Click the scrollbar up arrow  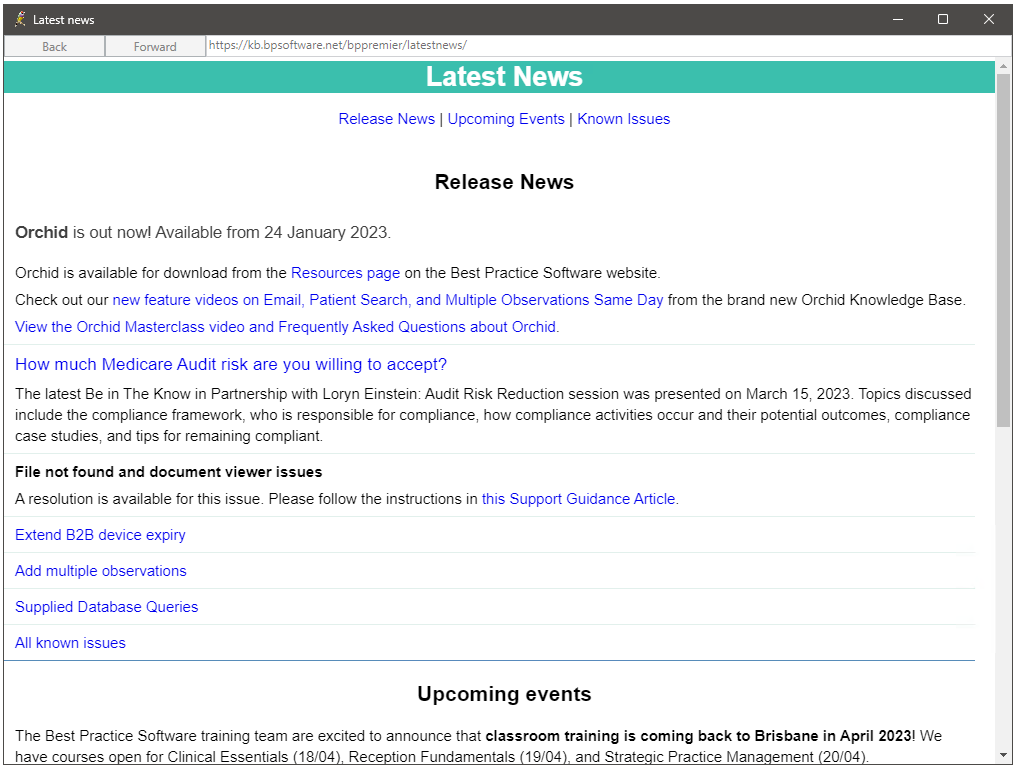click(1003, 67)
